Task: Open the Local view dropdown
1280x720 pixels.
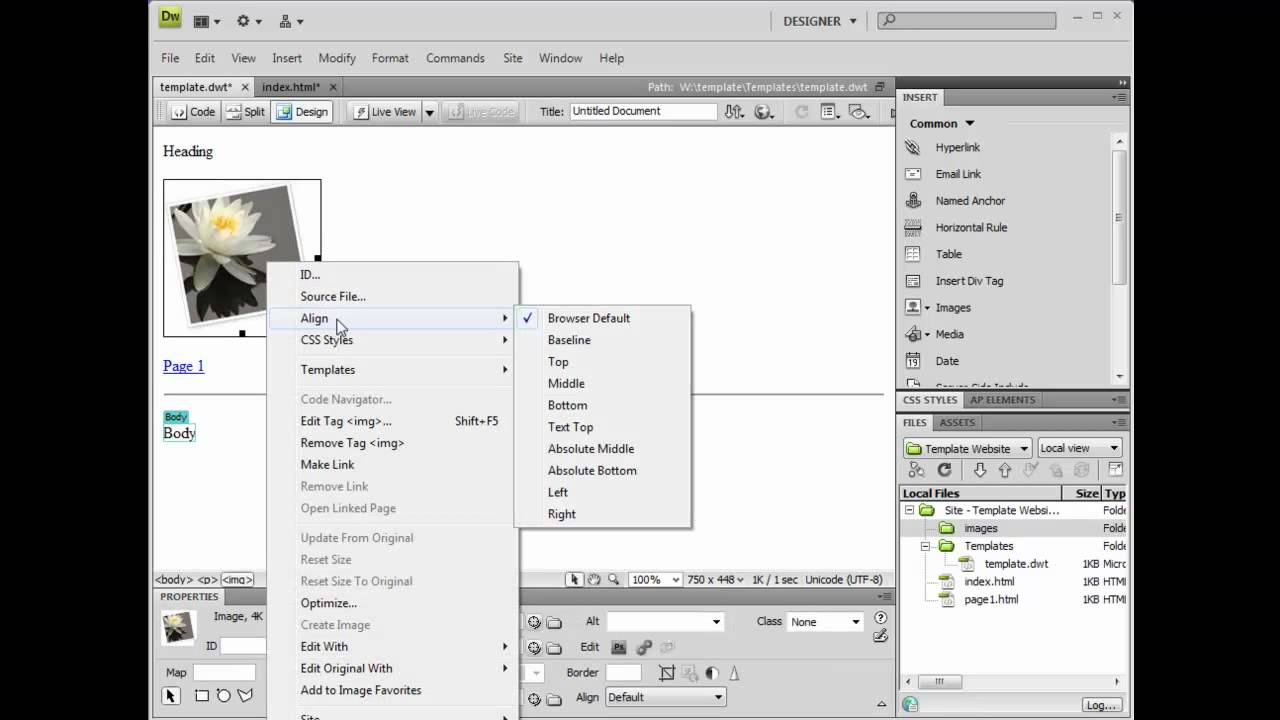Action: [x=1080, y=448]
